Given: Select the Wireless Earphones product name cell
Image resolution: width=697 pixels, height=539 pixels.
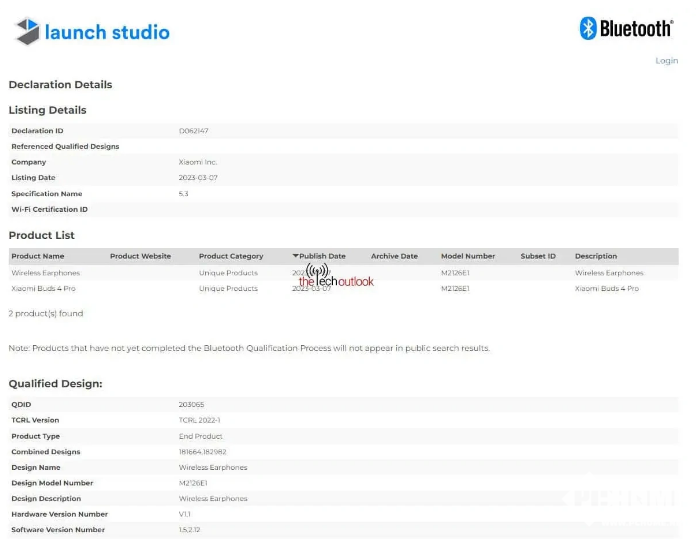Looking at the screenshot, I should [46, 273].
